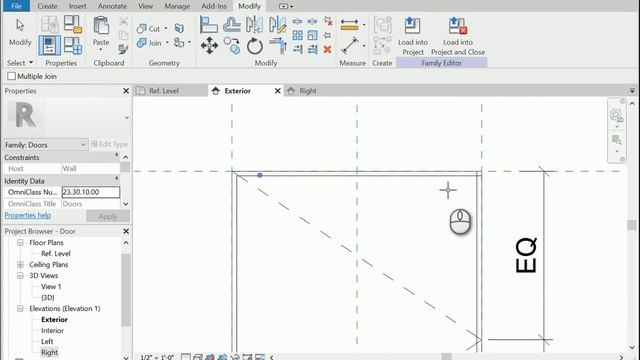Click the Edit Type button
640x360 pixels.
point(109,144)
